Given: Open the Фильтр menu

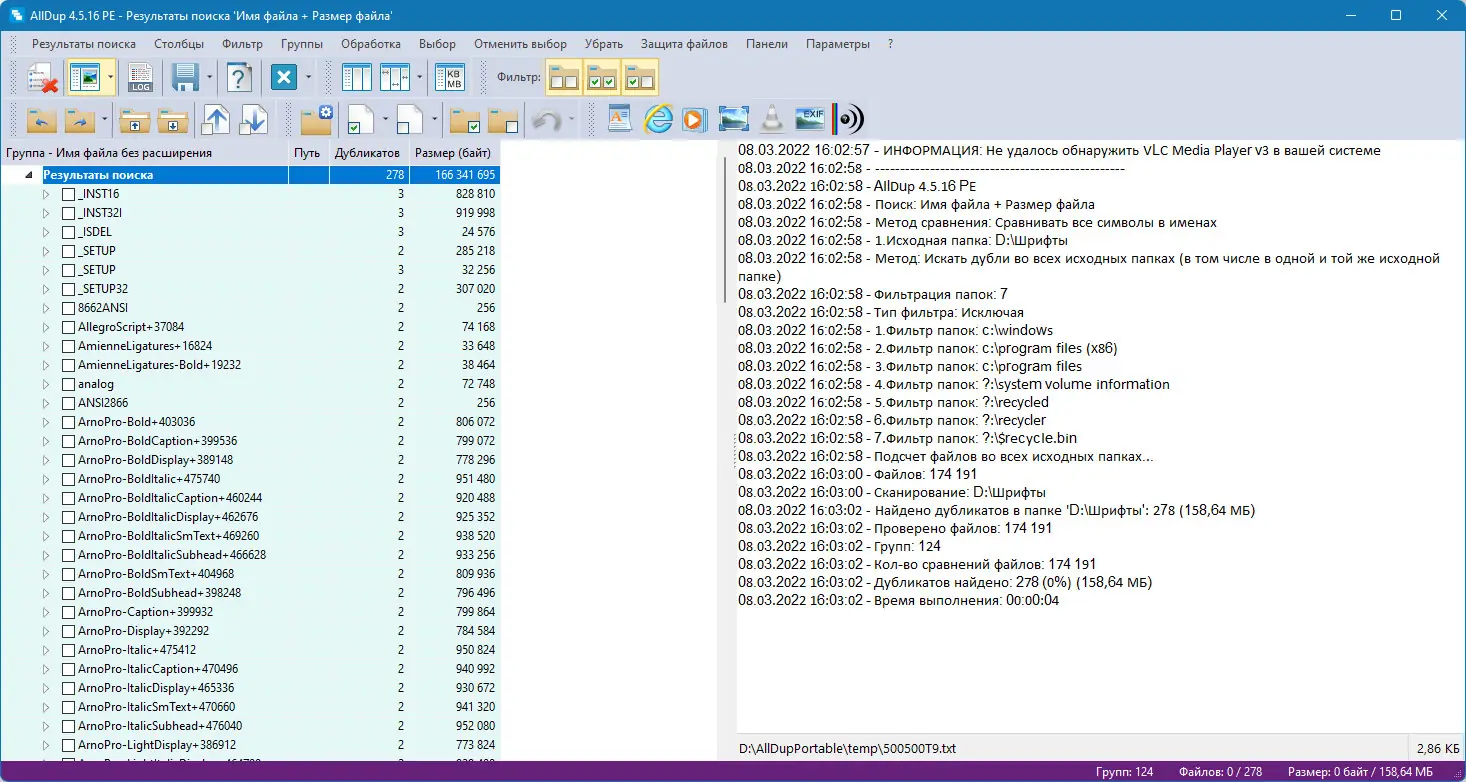Looking at the screenshot, I should pyautogui.click(x=242, y=44).
